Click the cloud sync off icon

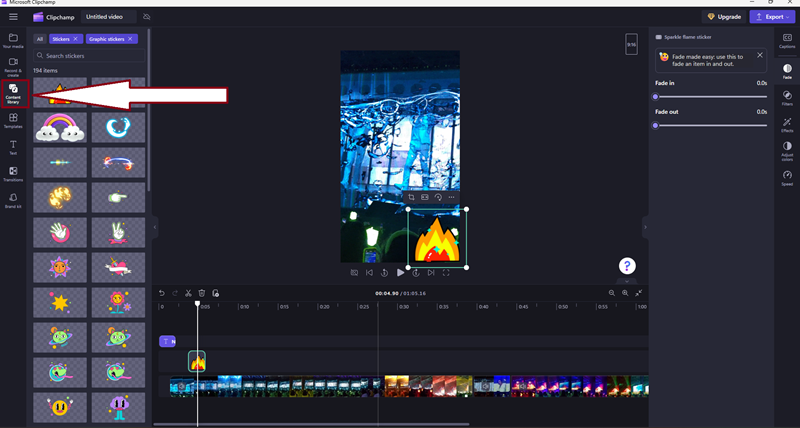(x=147, y=17)
